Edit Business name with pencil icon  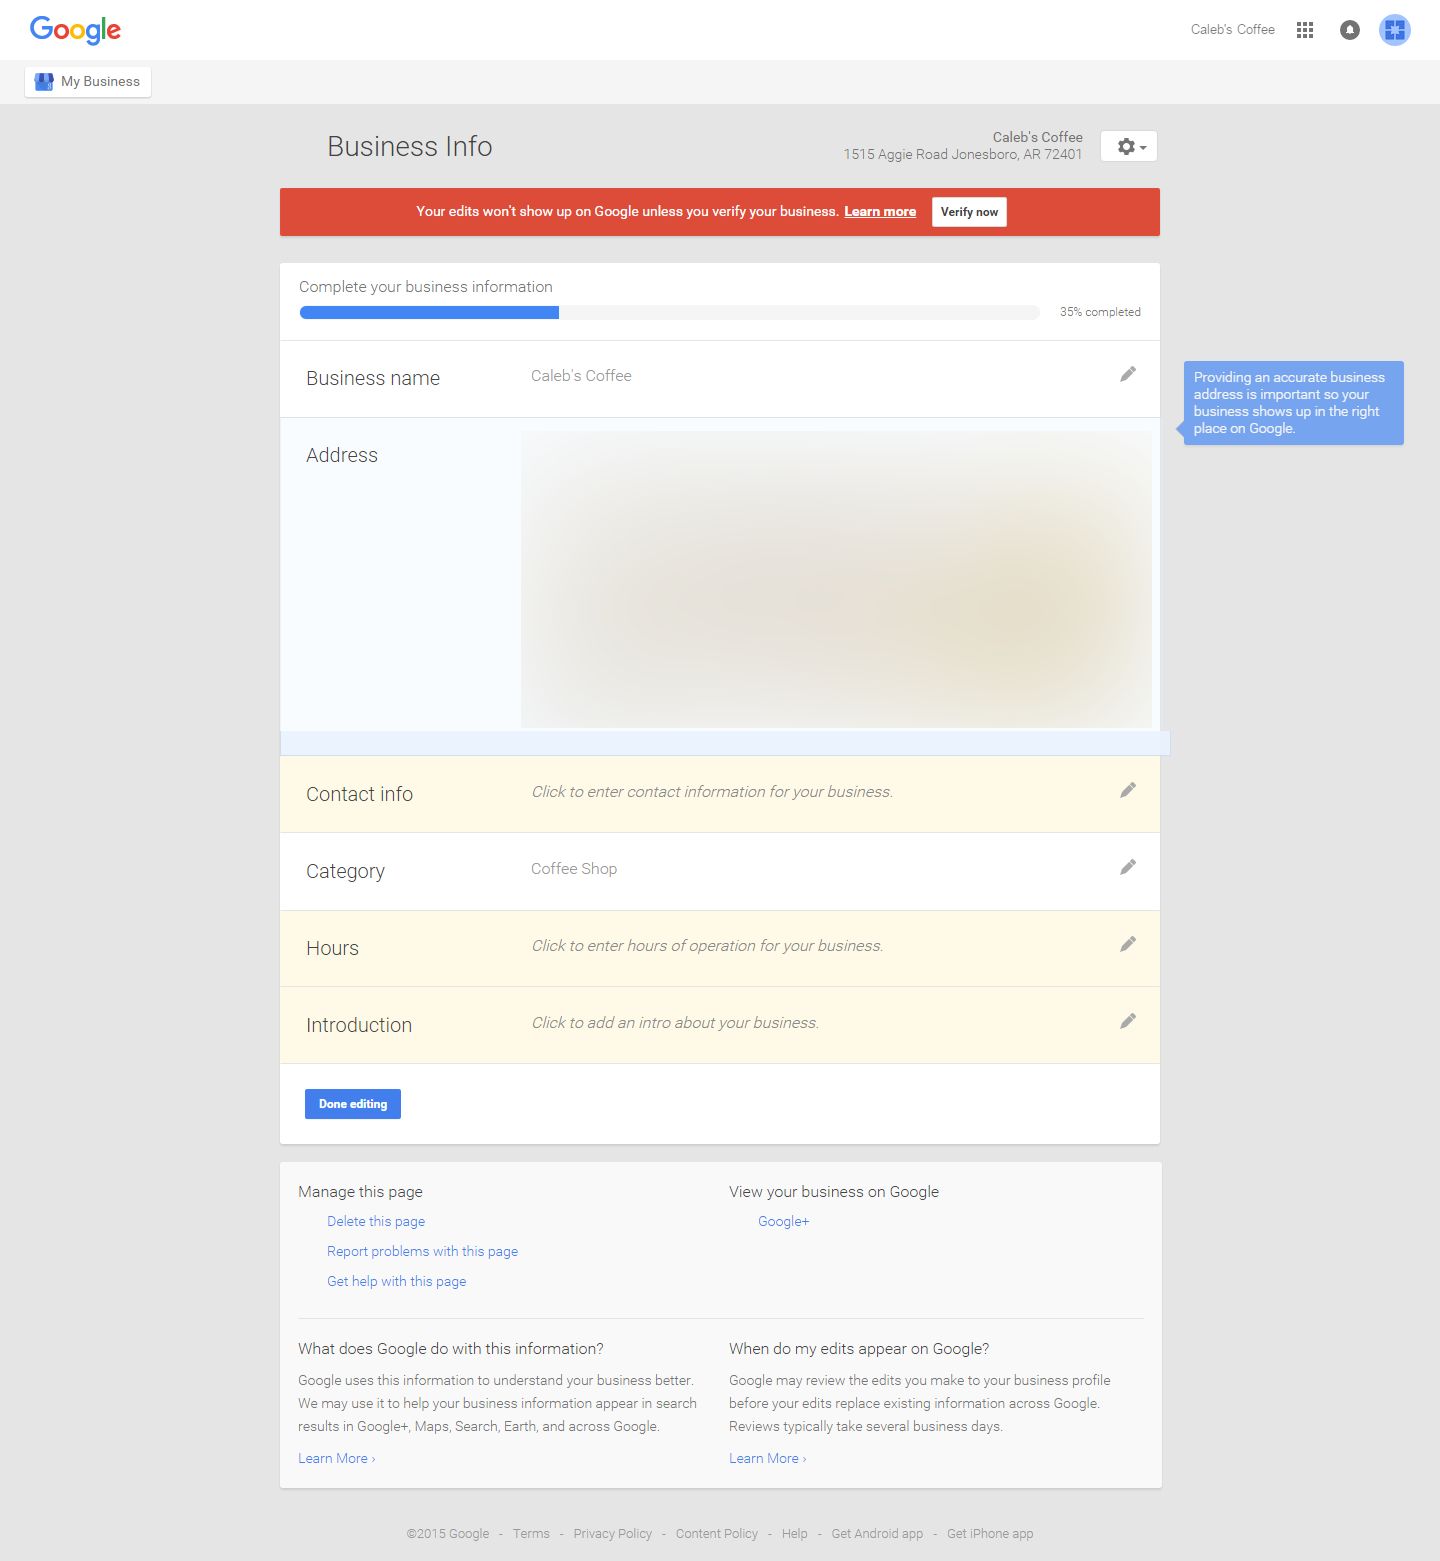pos(1127,374)
